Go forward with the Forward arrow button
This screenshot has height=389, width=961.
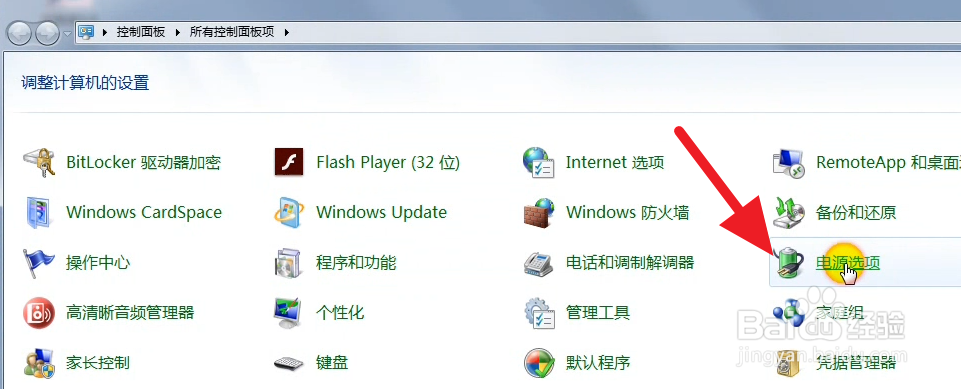(x=47, y=32)
